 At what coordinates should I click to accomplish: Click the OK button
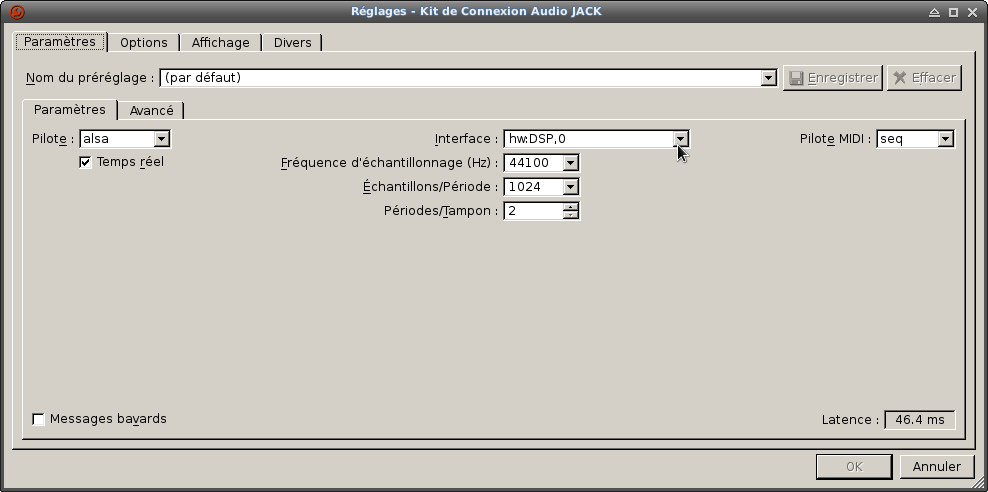coord(854,467)
